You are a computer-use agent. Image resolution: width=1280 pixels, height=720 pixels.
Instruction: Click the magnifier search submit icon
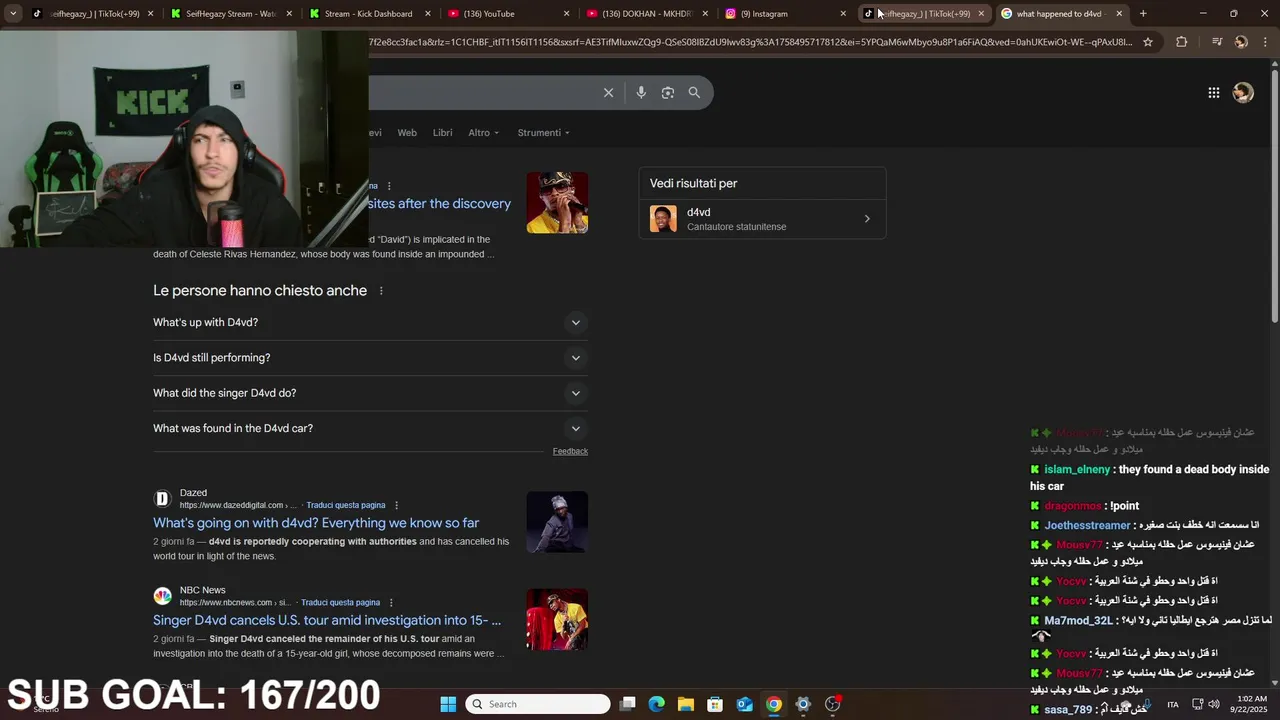[x=694, y=92]
